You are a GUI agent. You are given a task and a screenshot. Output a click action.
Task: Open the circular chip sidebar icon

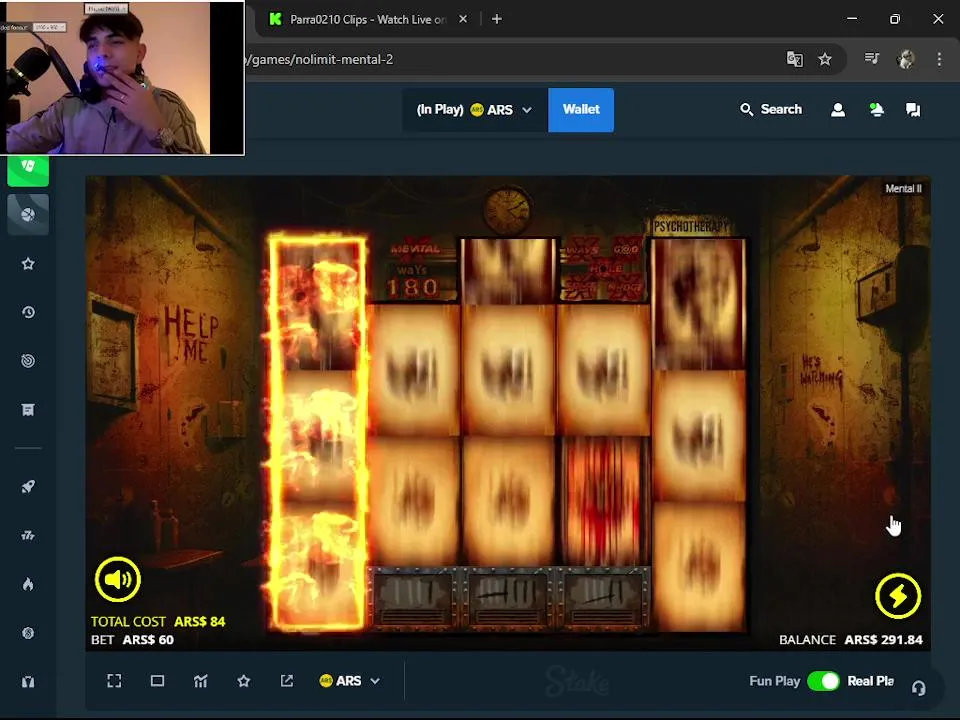pyautogui.click(x=28, y=633)
